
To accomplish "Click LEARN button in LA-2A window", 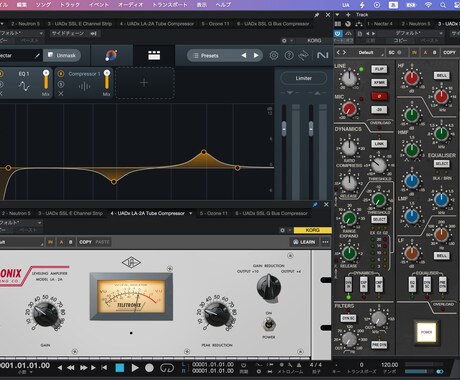I will (x=304, y=242).
